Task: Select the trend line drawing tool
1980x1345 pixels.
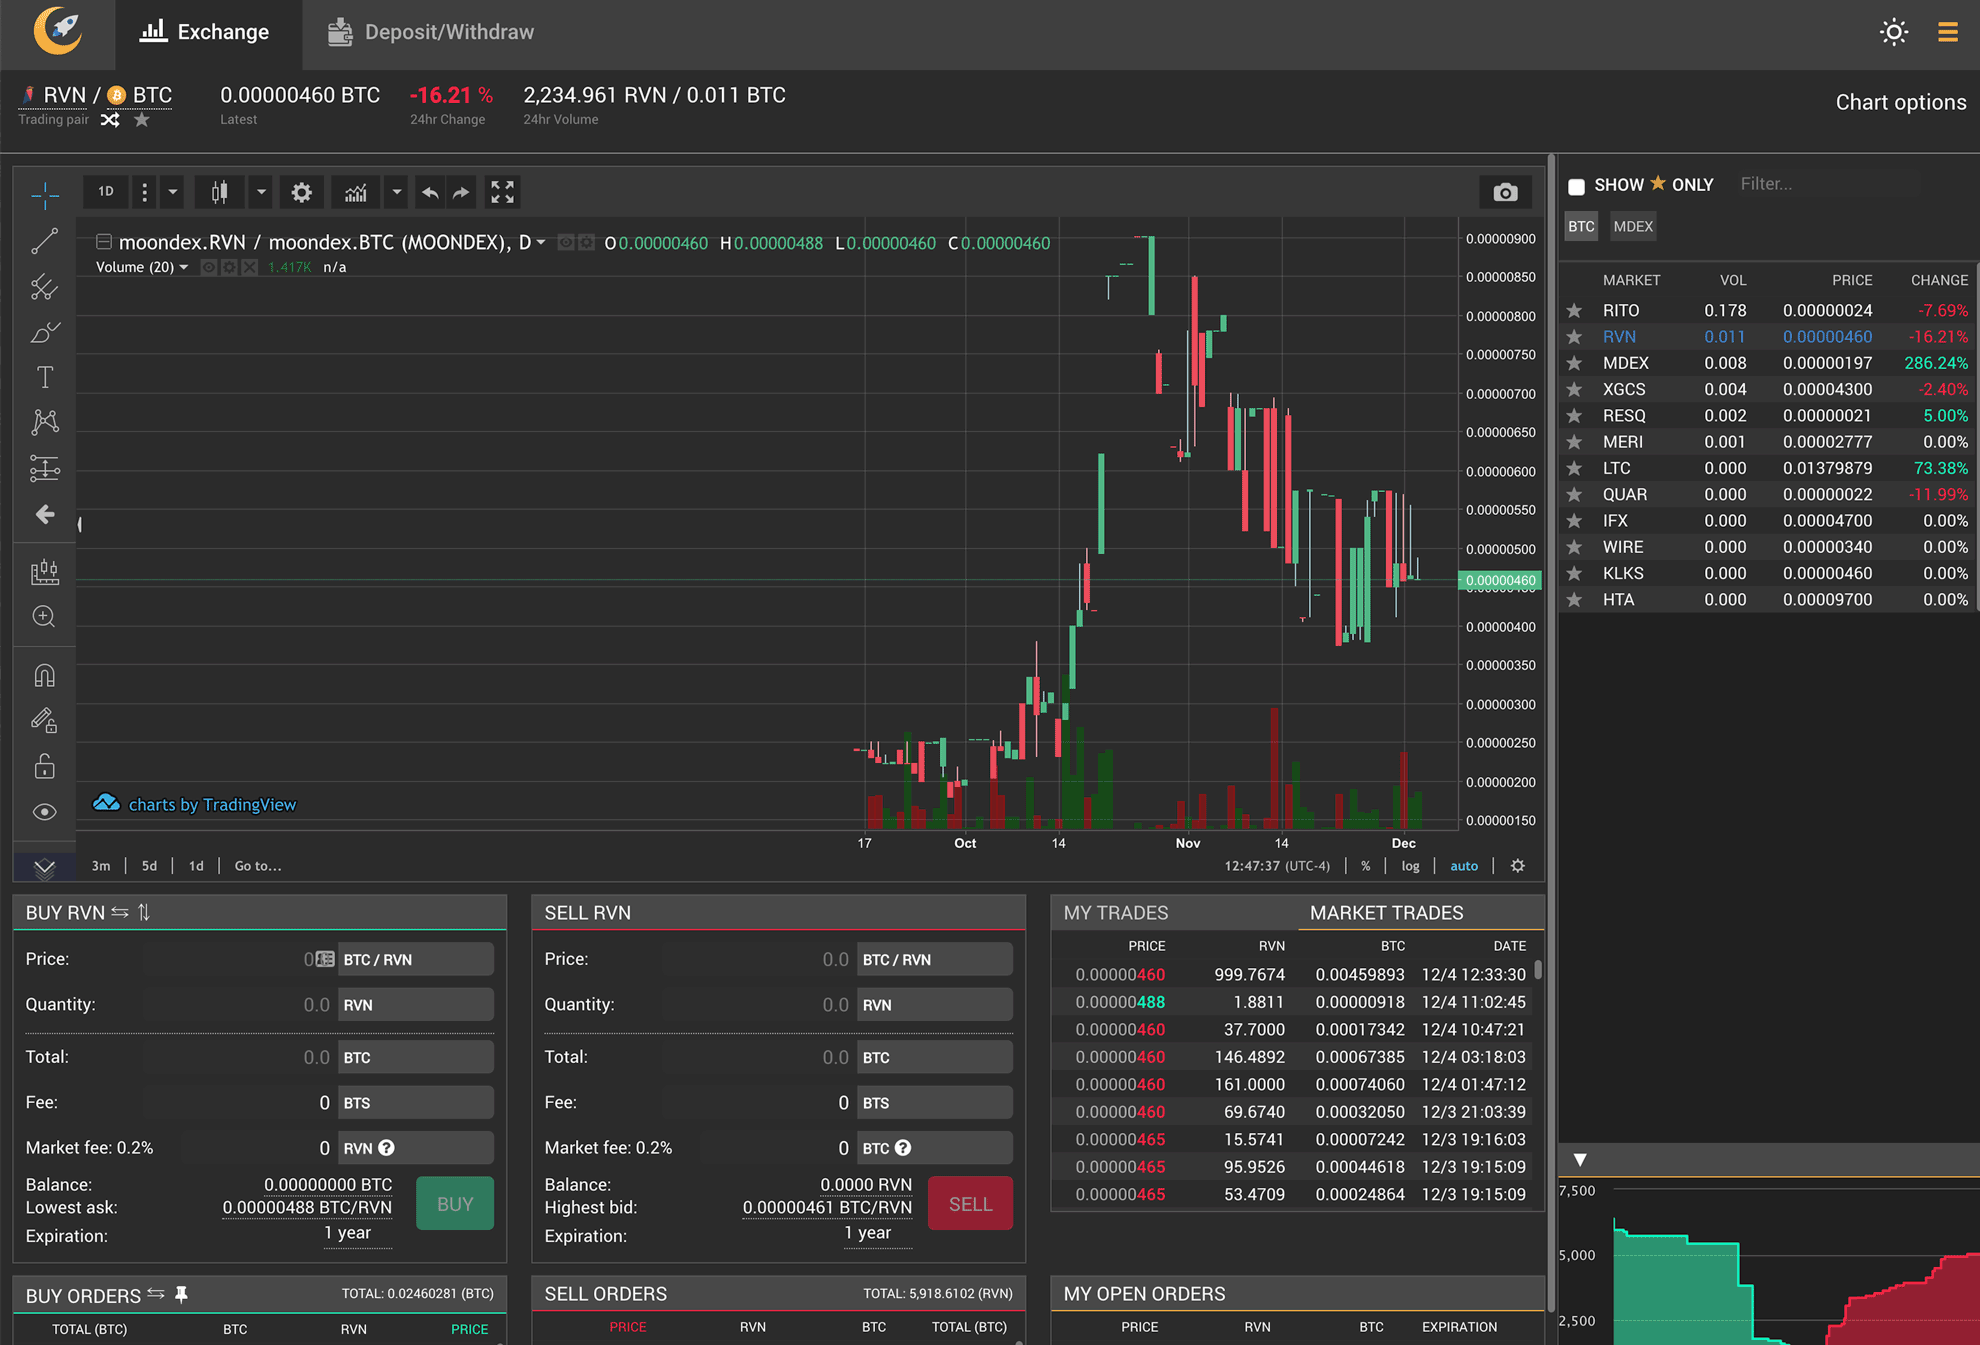Action: click(x=44, y=241)
